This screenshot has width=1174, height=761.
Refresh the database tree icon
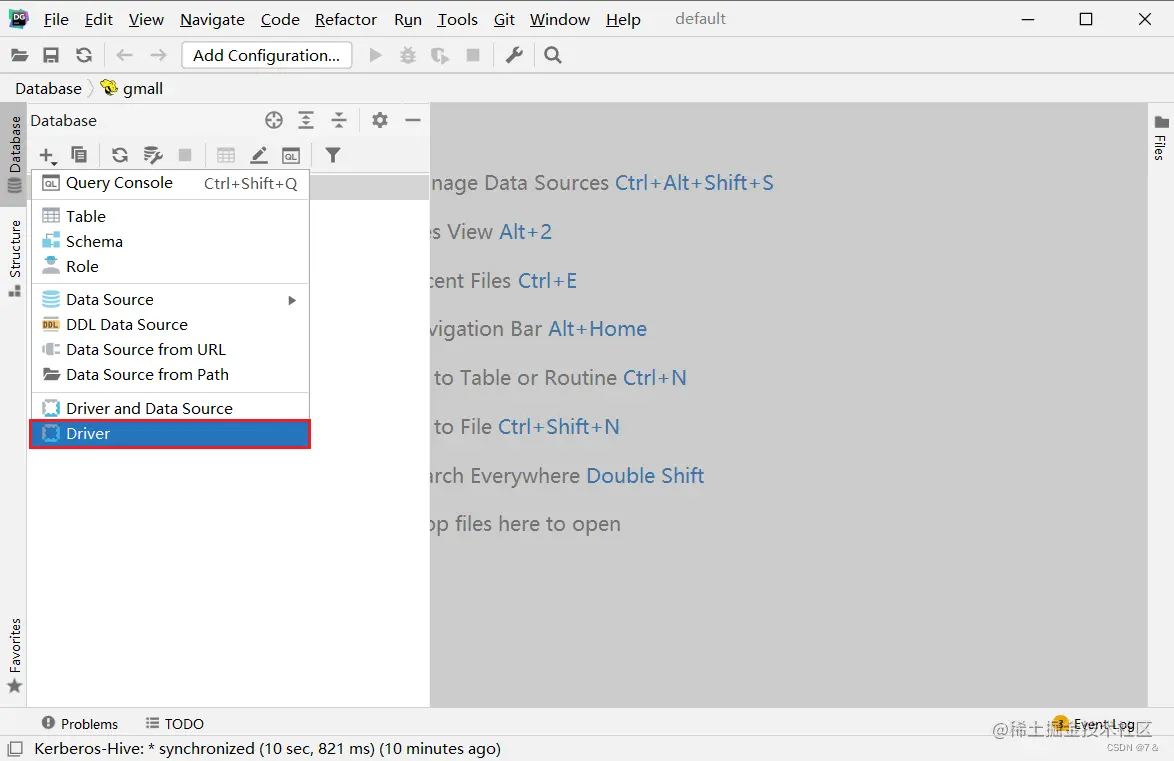(120, 155)
